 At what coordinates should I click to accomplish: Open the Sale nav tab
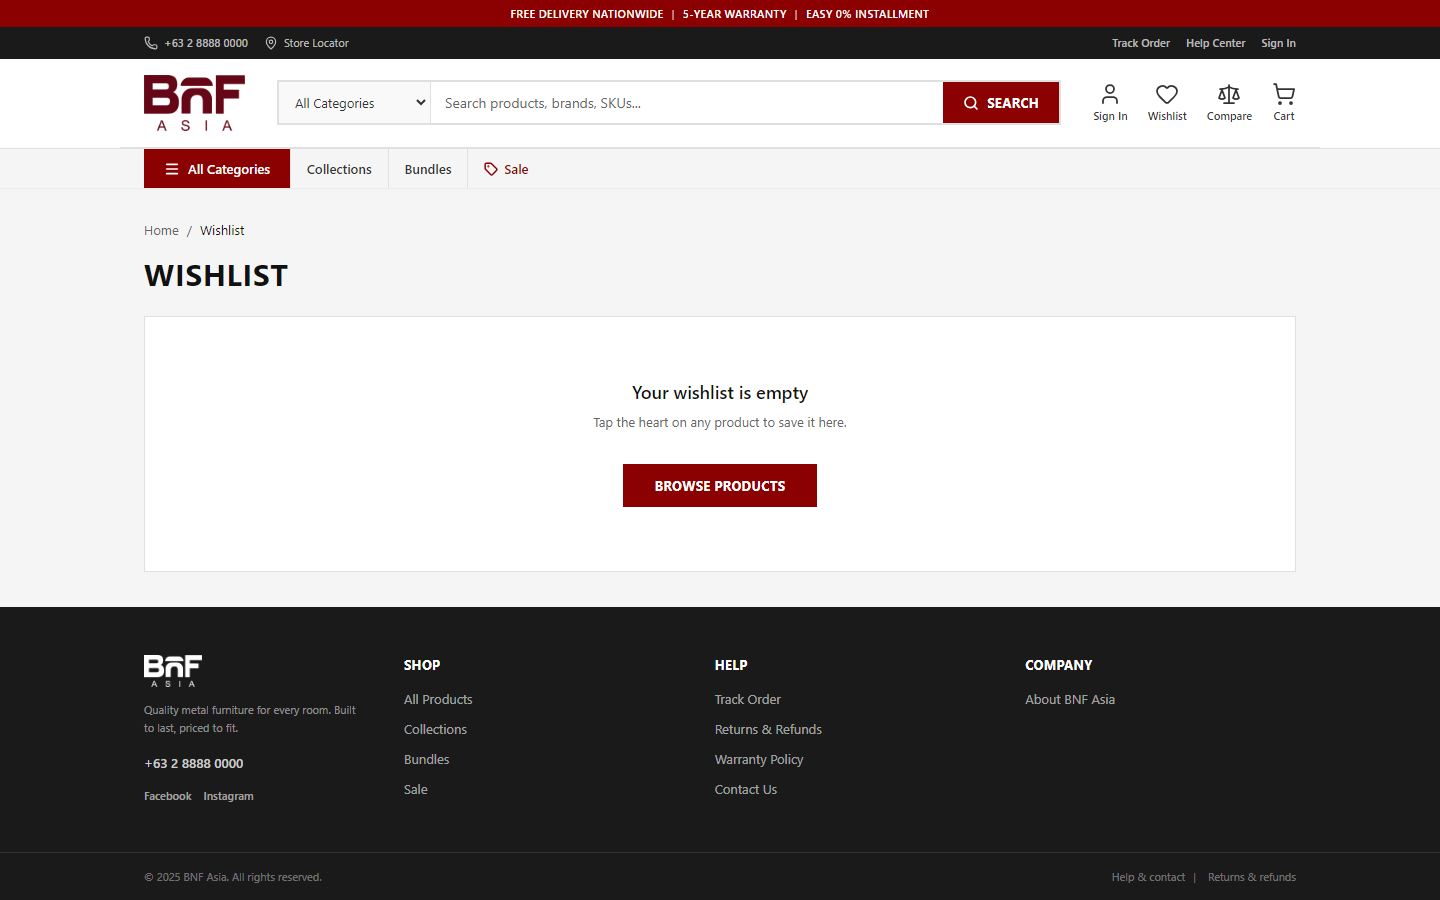tap(506, 169)
